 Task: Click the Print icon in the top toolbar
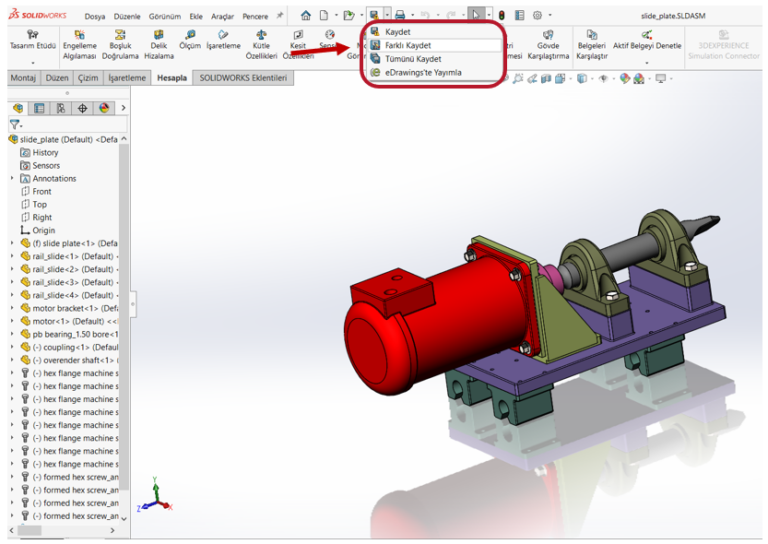pyautogui.click(x=400, y=16)
